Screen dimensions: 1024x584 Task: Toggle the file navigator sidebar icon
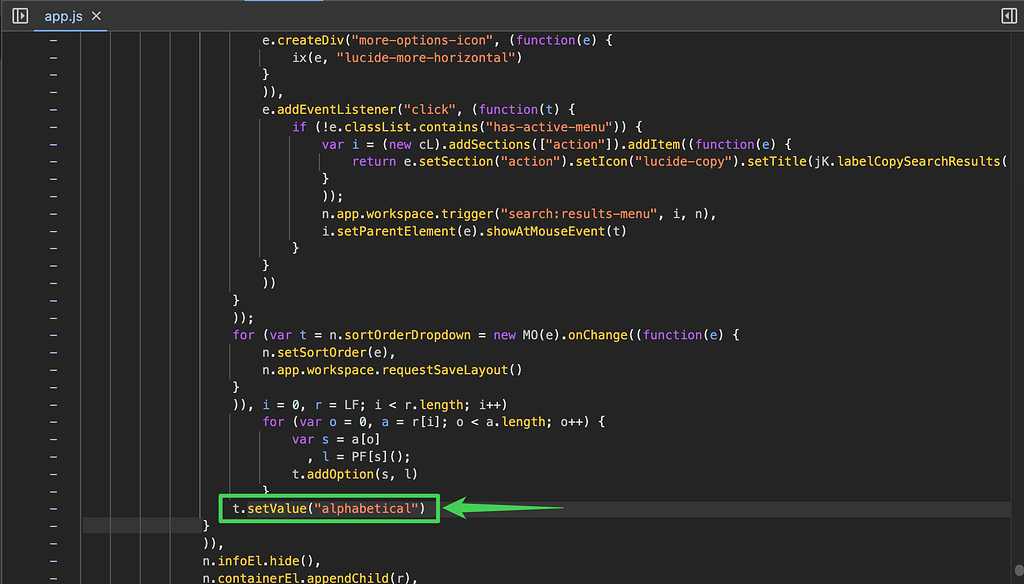coord(19,15)
